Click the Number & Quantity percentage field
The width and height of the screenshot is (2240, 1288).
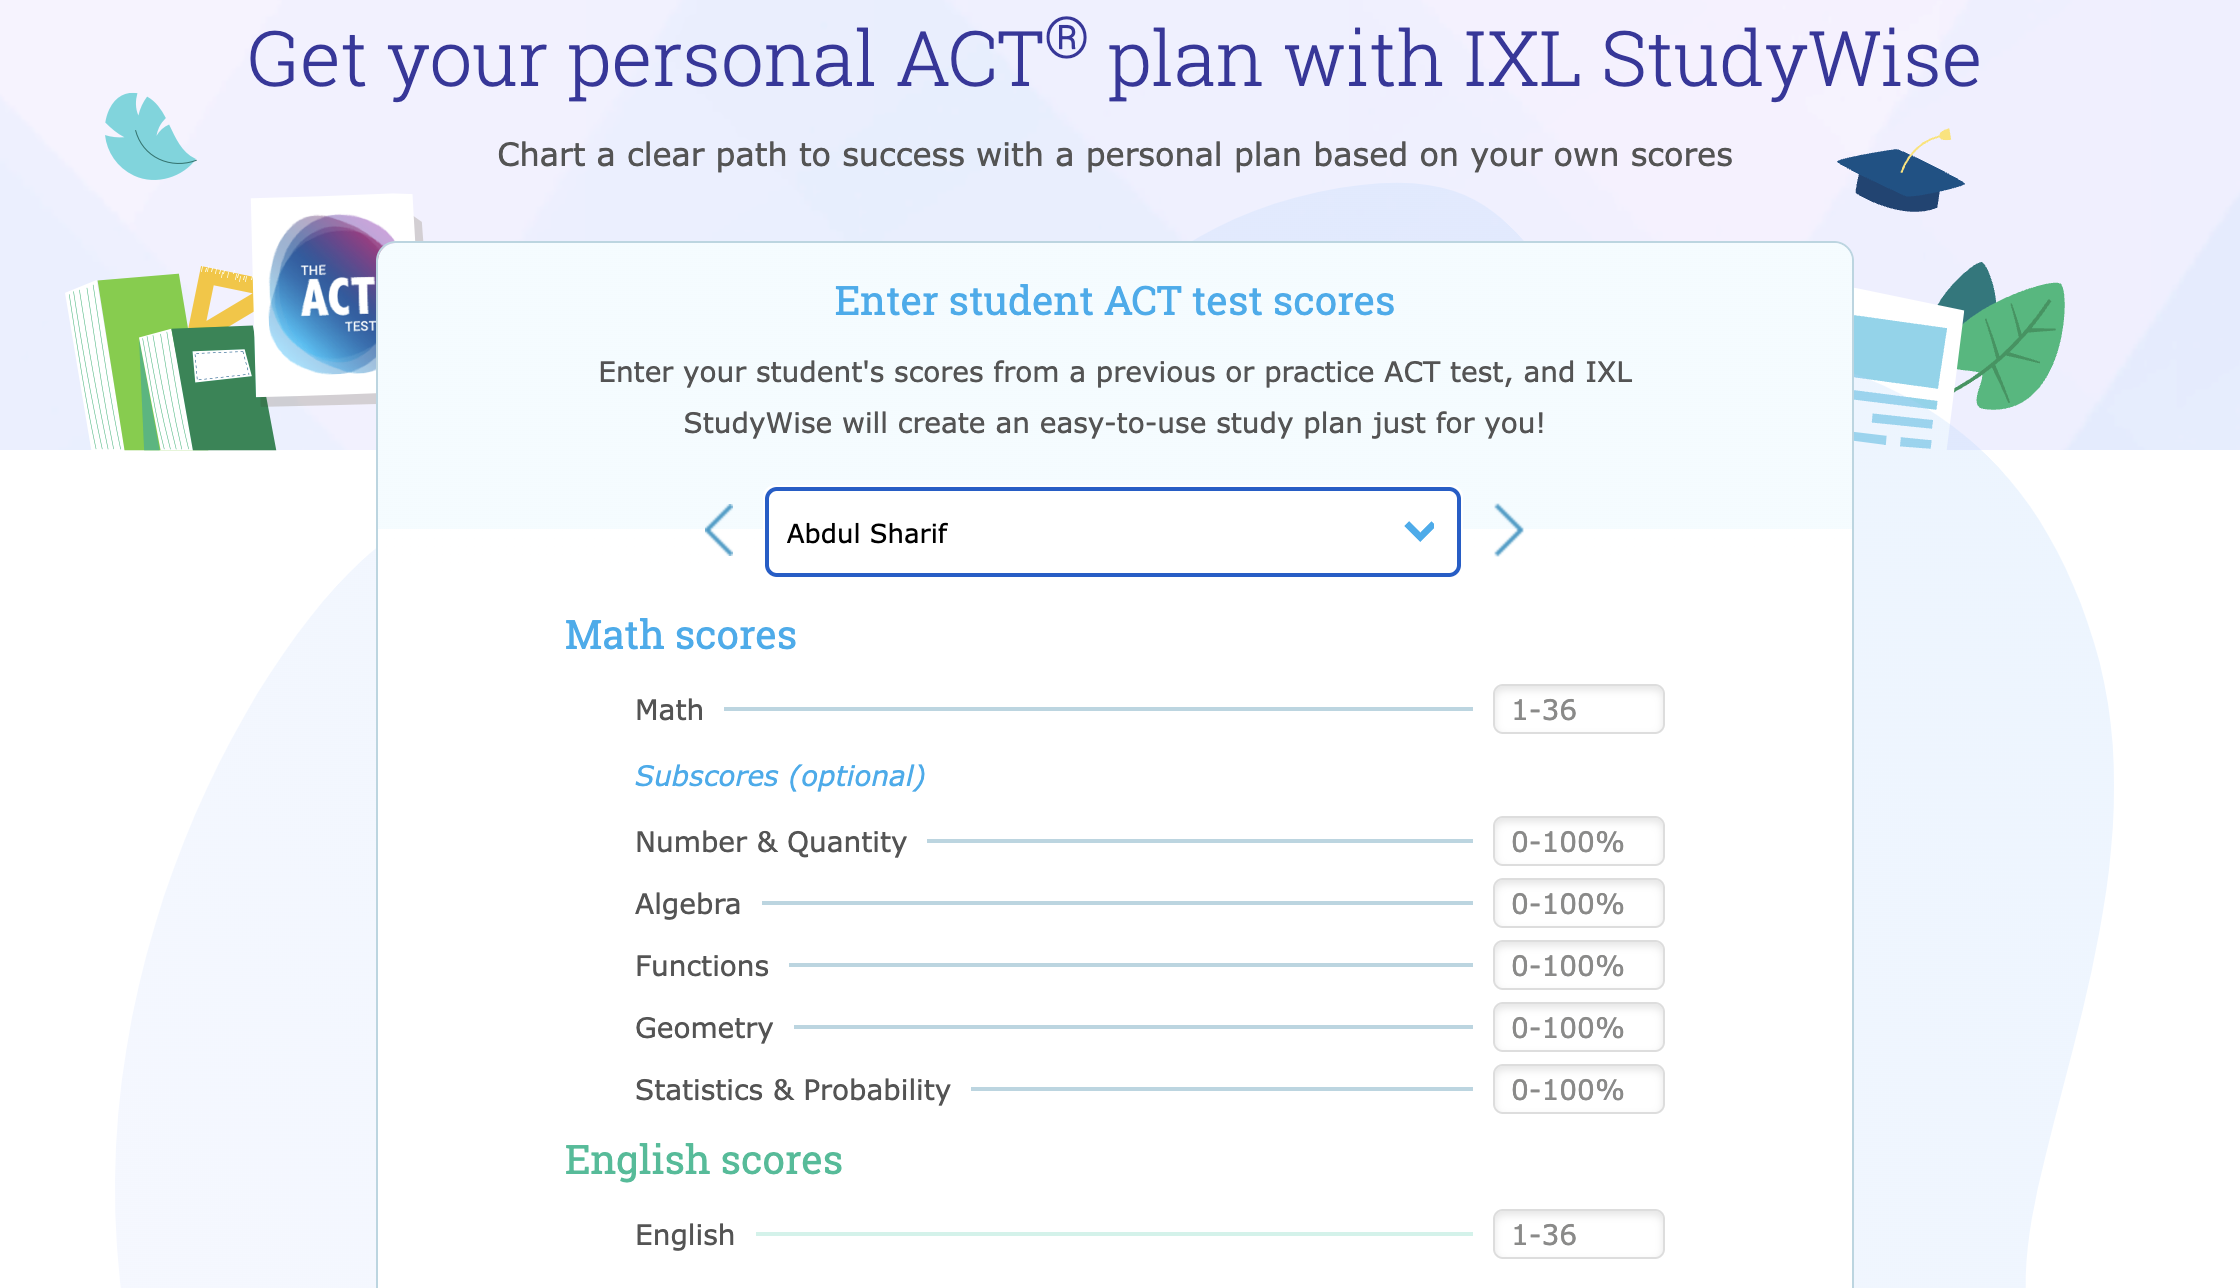pyautogui.click(x=1578, y=841)
